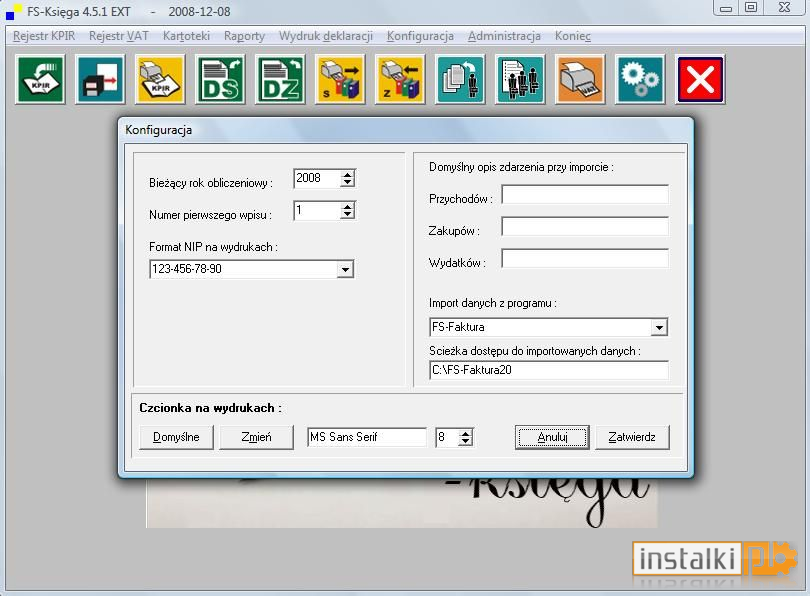This screenshot has width=810, height=596.
Task: Click the Domyślne font button
Action: [176, 437]
